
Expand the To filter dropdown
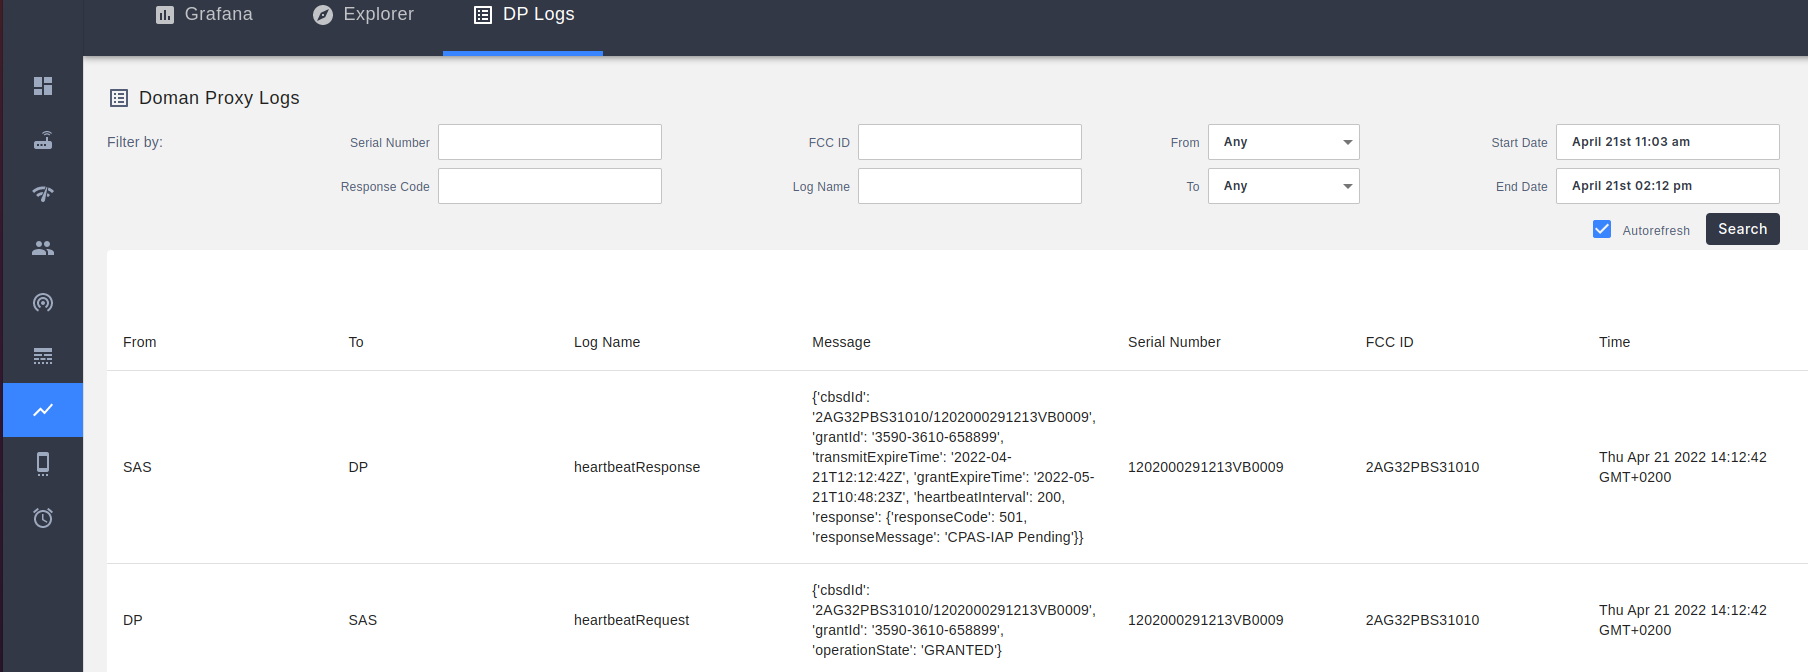pyautogui.click(x=1283, y=186)
